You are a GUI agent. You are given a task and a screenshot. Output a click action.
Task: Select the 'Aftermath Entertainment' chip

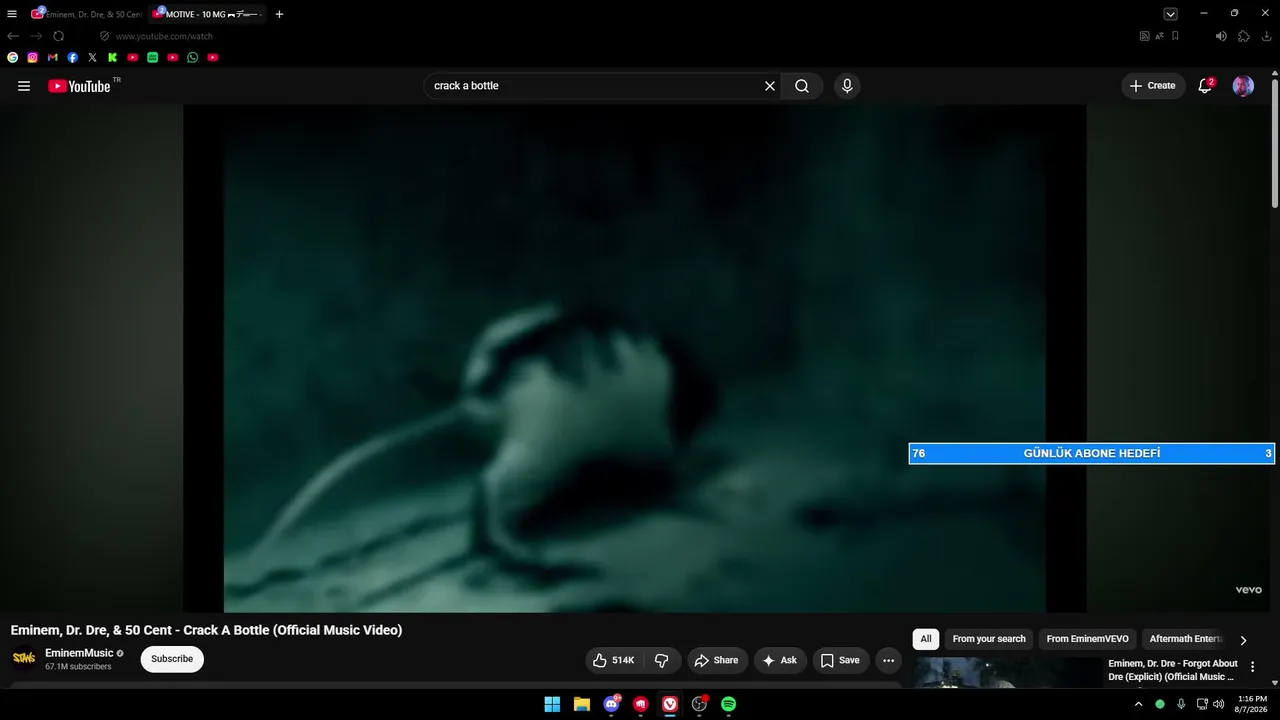click(x=1185, y=639)
